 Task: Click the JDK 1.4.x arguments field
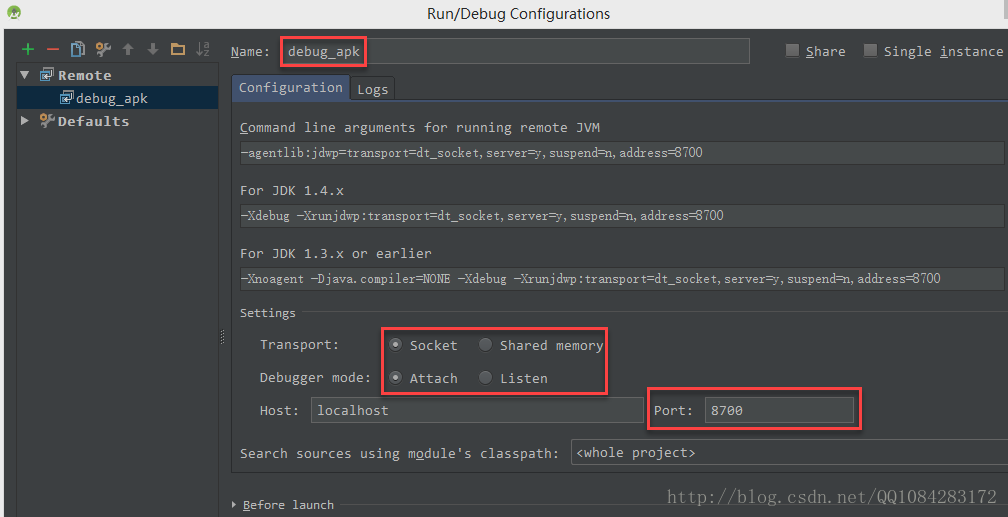pyautogui.click(x=622, y=216)
